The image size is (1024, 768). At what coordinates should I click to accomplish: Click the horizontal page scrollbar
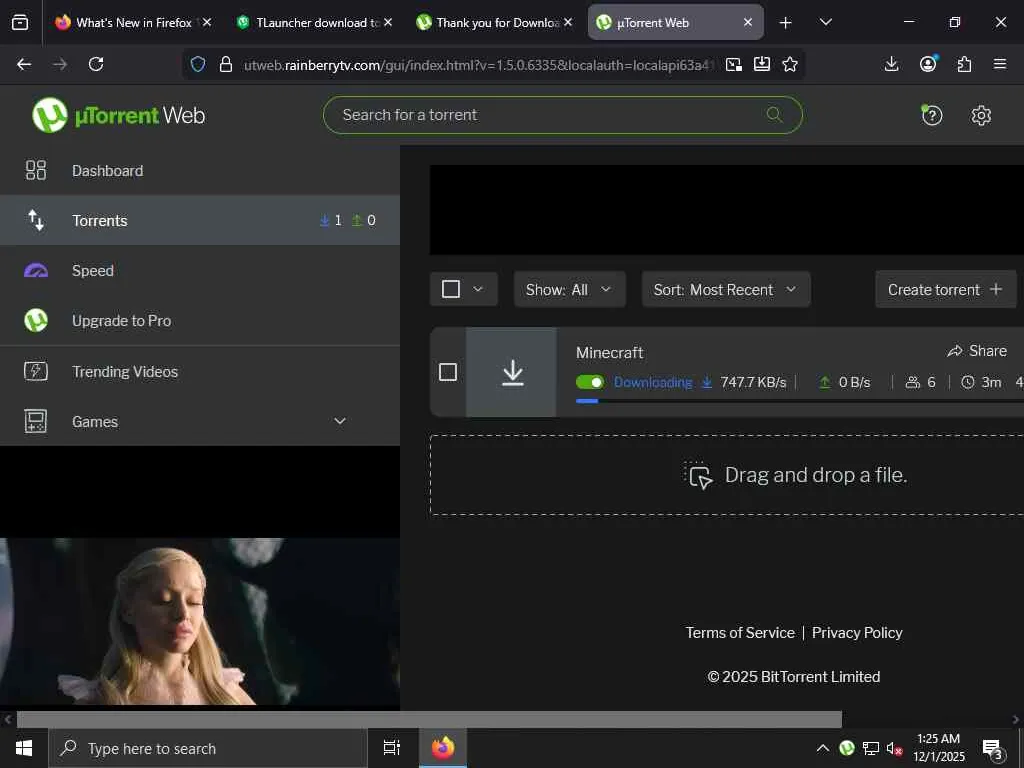click(429, 719)
